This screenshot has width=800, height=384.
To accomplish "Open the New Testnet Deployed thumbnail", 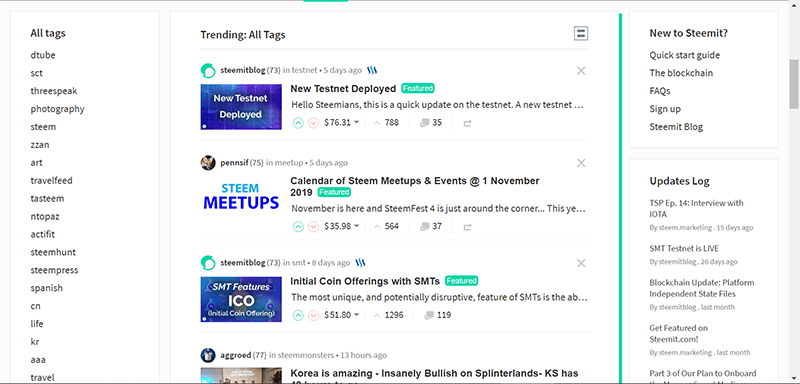I will (x=241, y=107).
